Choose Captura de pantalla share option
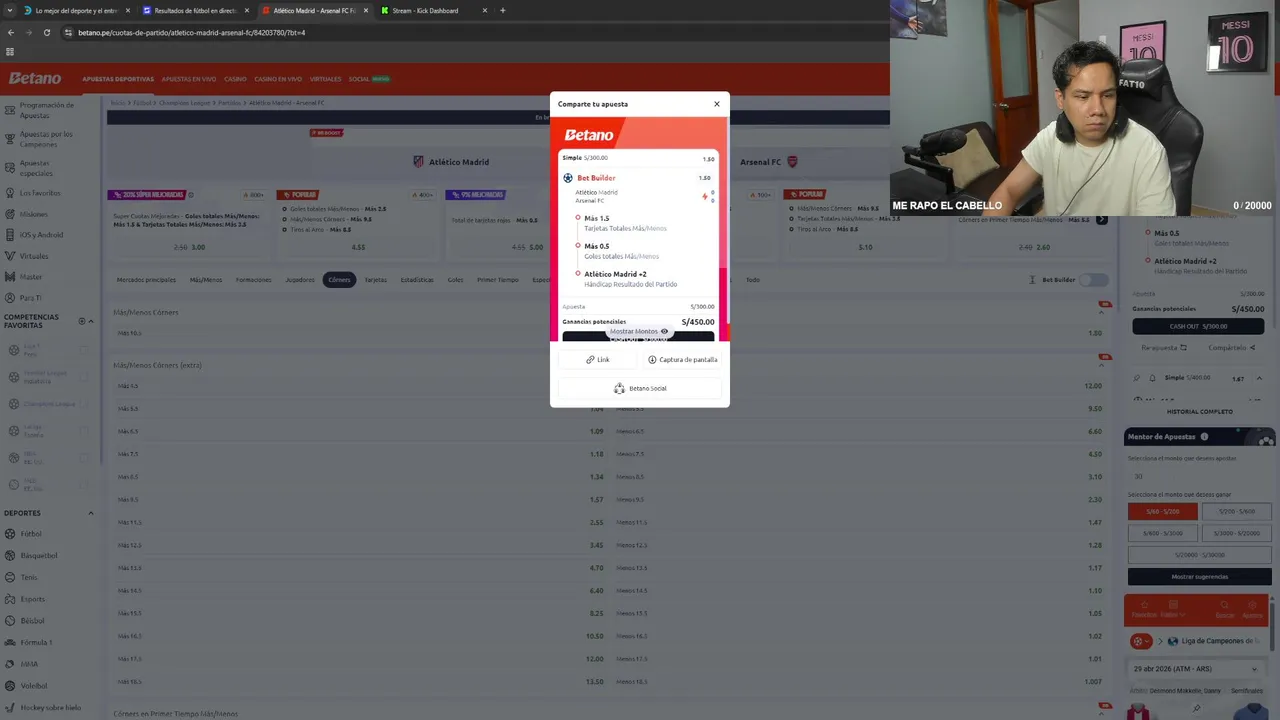The height and width of the screenshot is (720, 1280). point(682,359)
